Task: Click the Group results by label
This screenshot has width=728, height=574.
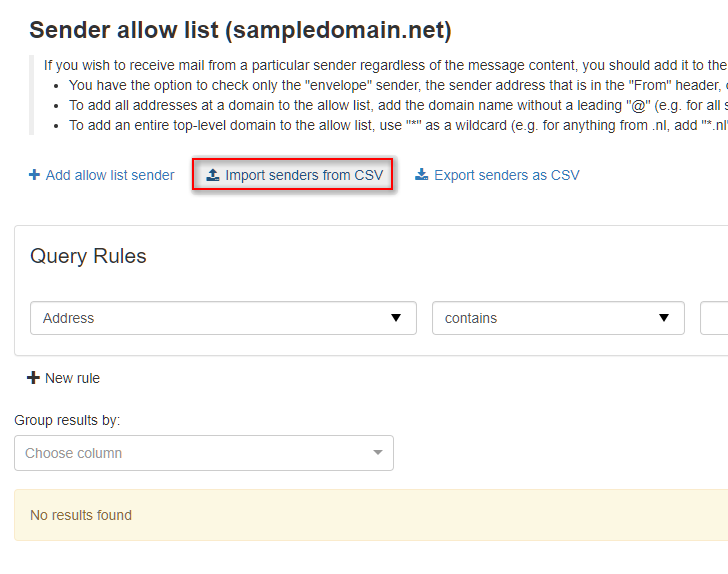Action: pos(67,420)
